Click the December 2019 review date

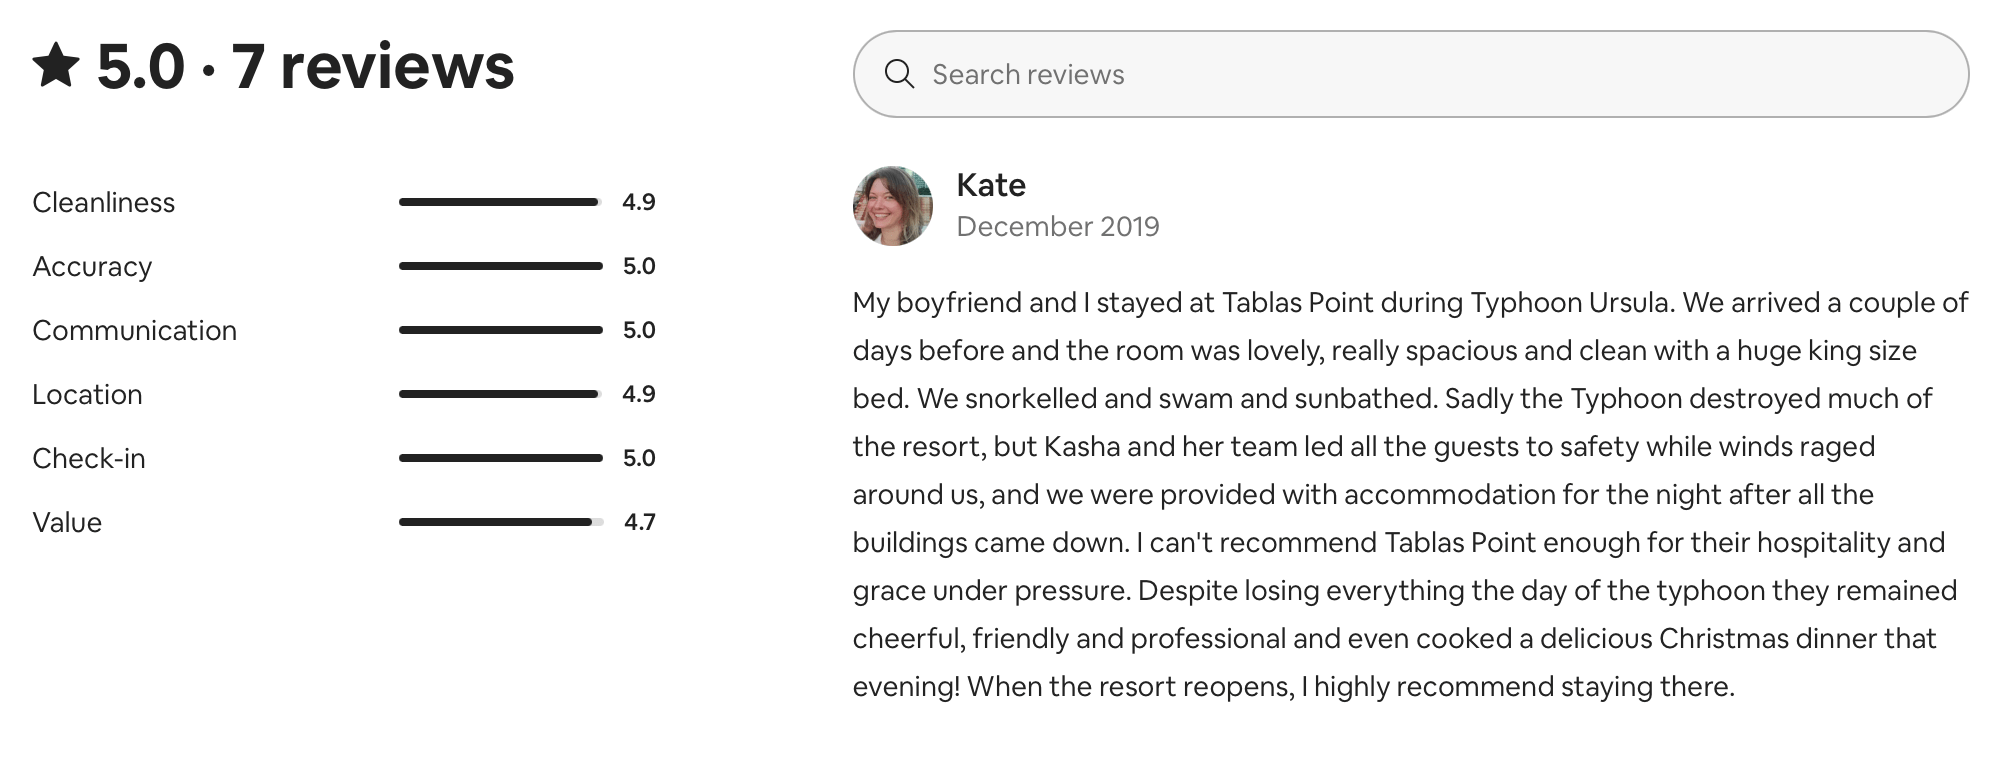coord(1057,227)
